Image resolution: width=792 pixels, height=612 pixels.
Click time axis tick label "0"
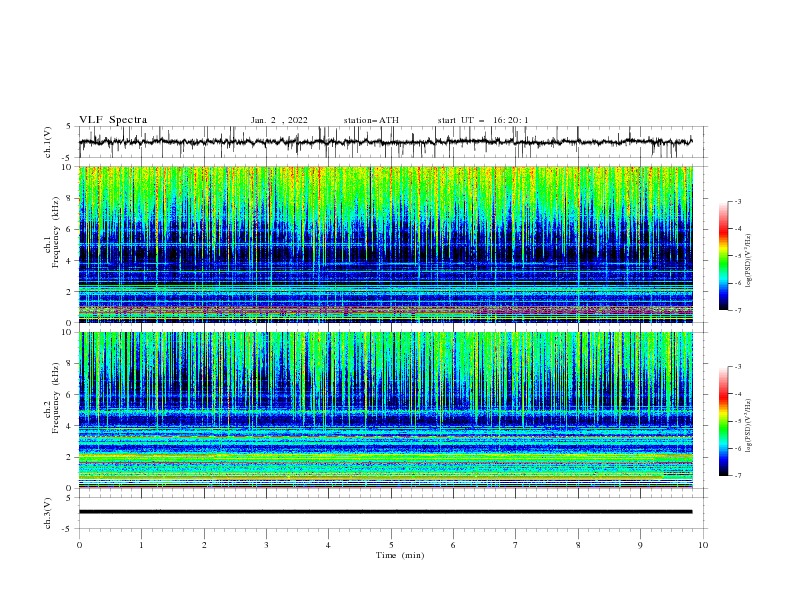(79, 545)
